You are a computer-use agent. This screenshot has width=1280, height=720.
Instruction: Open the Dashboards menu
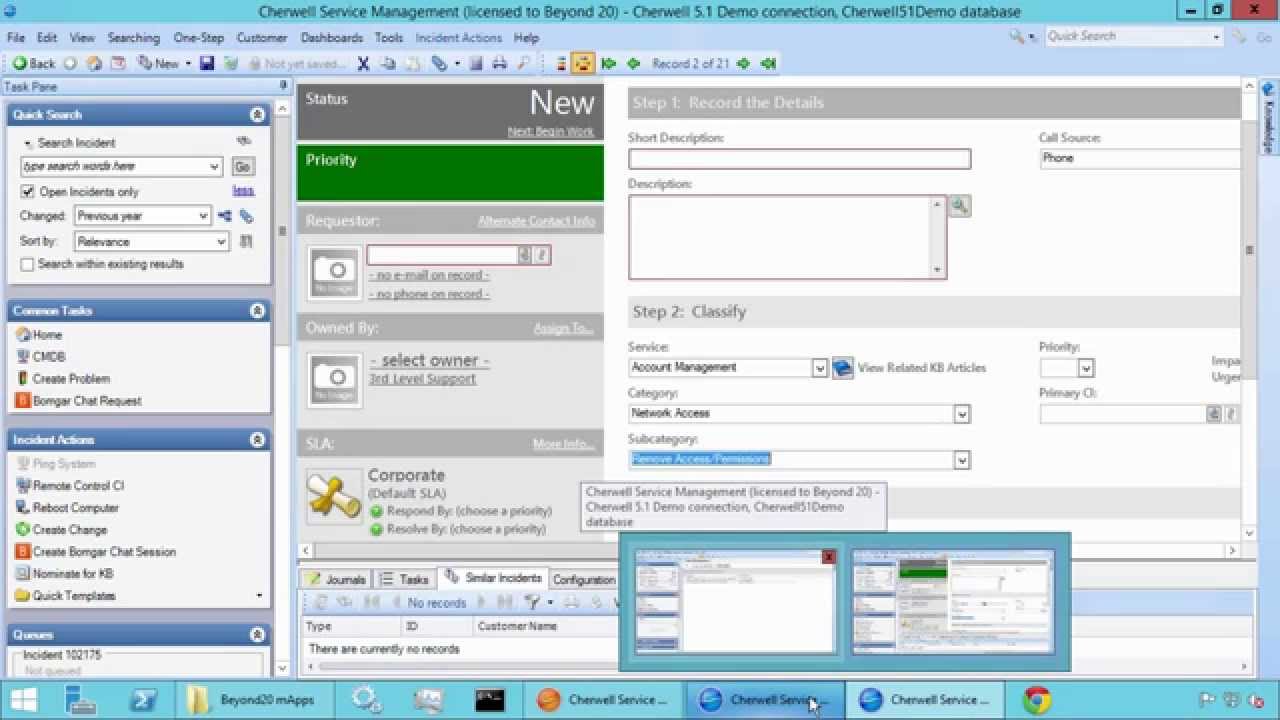[332, 38]
